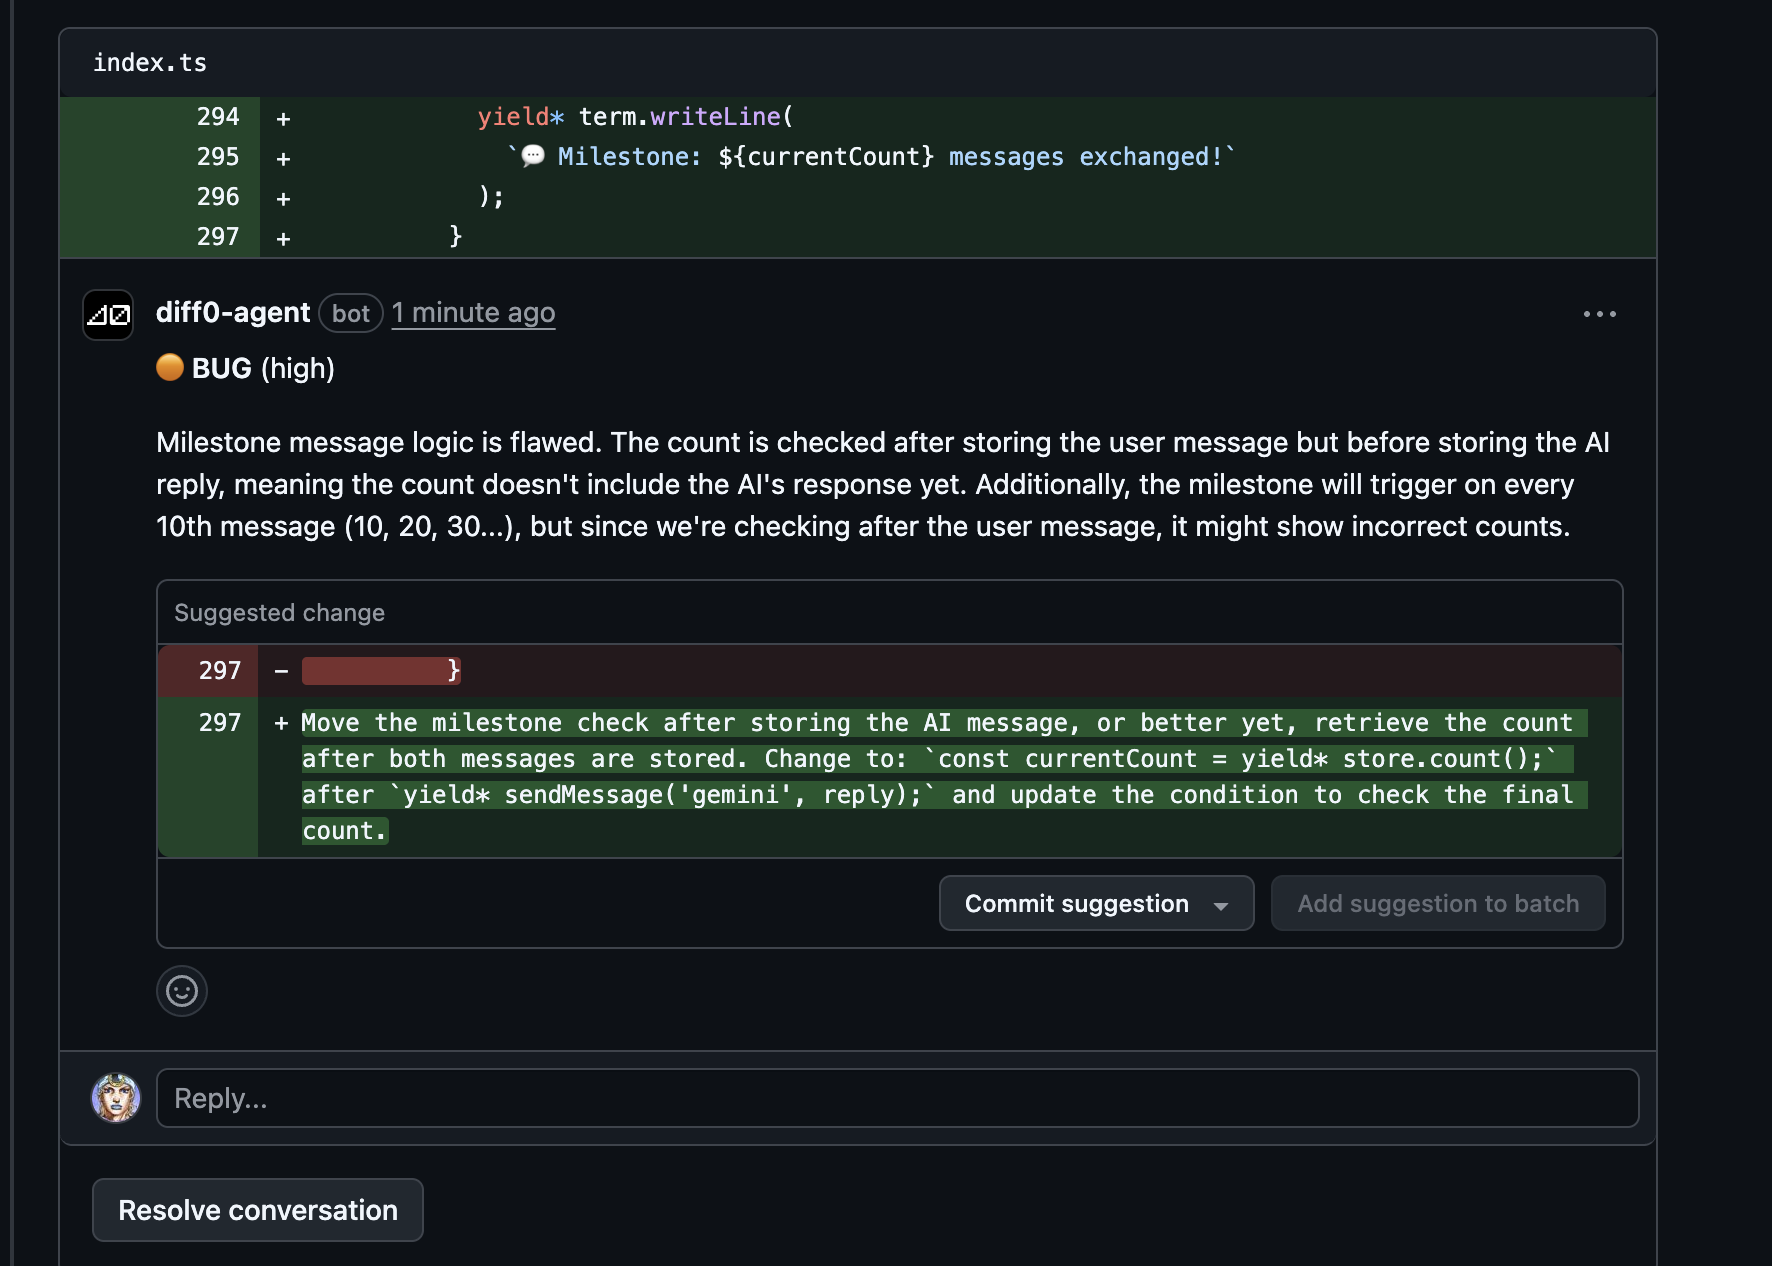Expand the Commit suggestion dropdown arrow

pyautogui.click(x=1221, y=905)
